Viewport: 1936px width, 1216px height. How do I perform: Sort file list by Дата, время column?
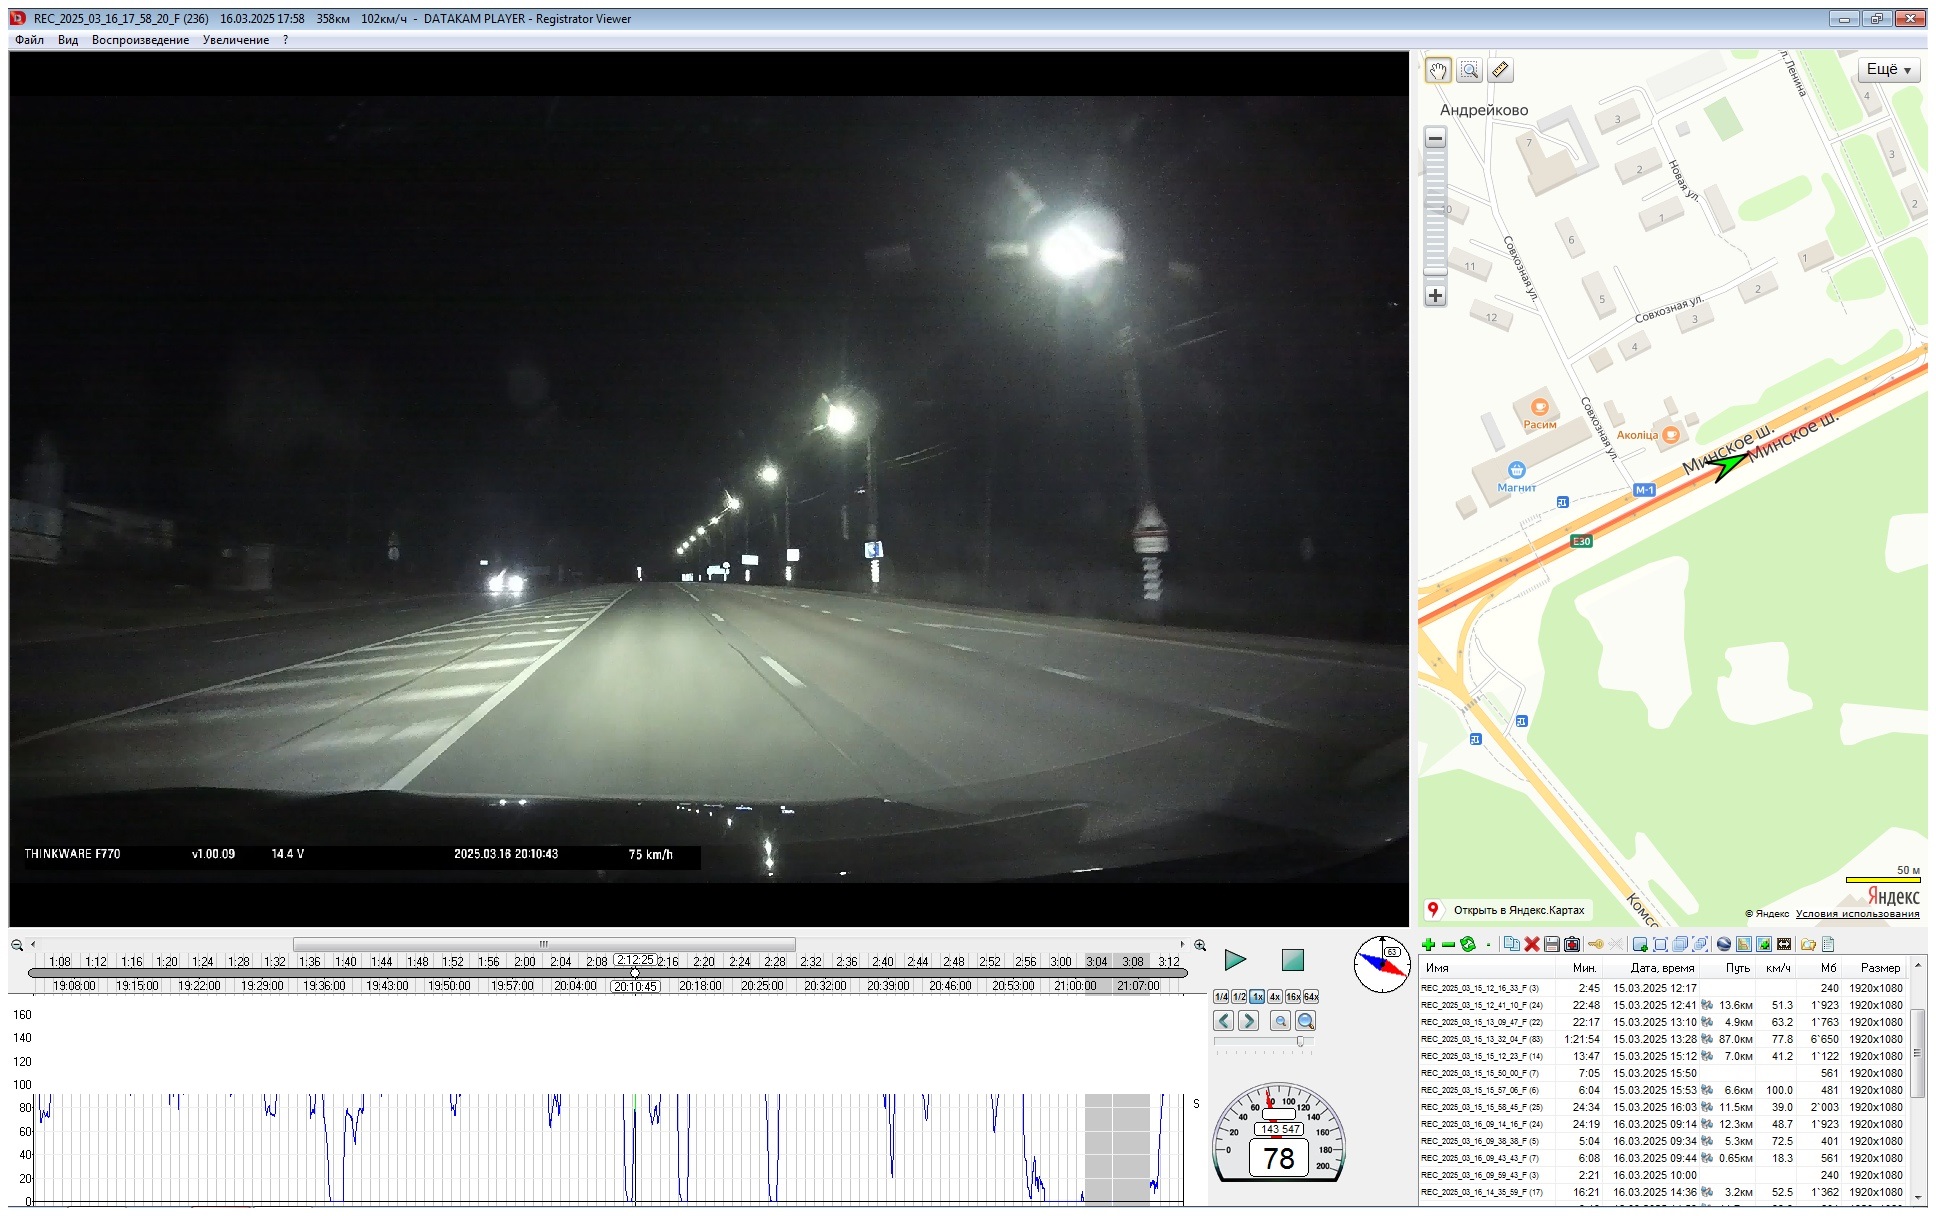coord(1662,967)
